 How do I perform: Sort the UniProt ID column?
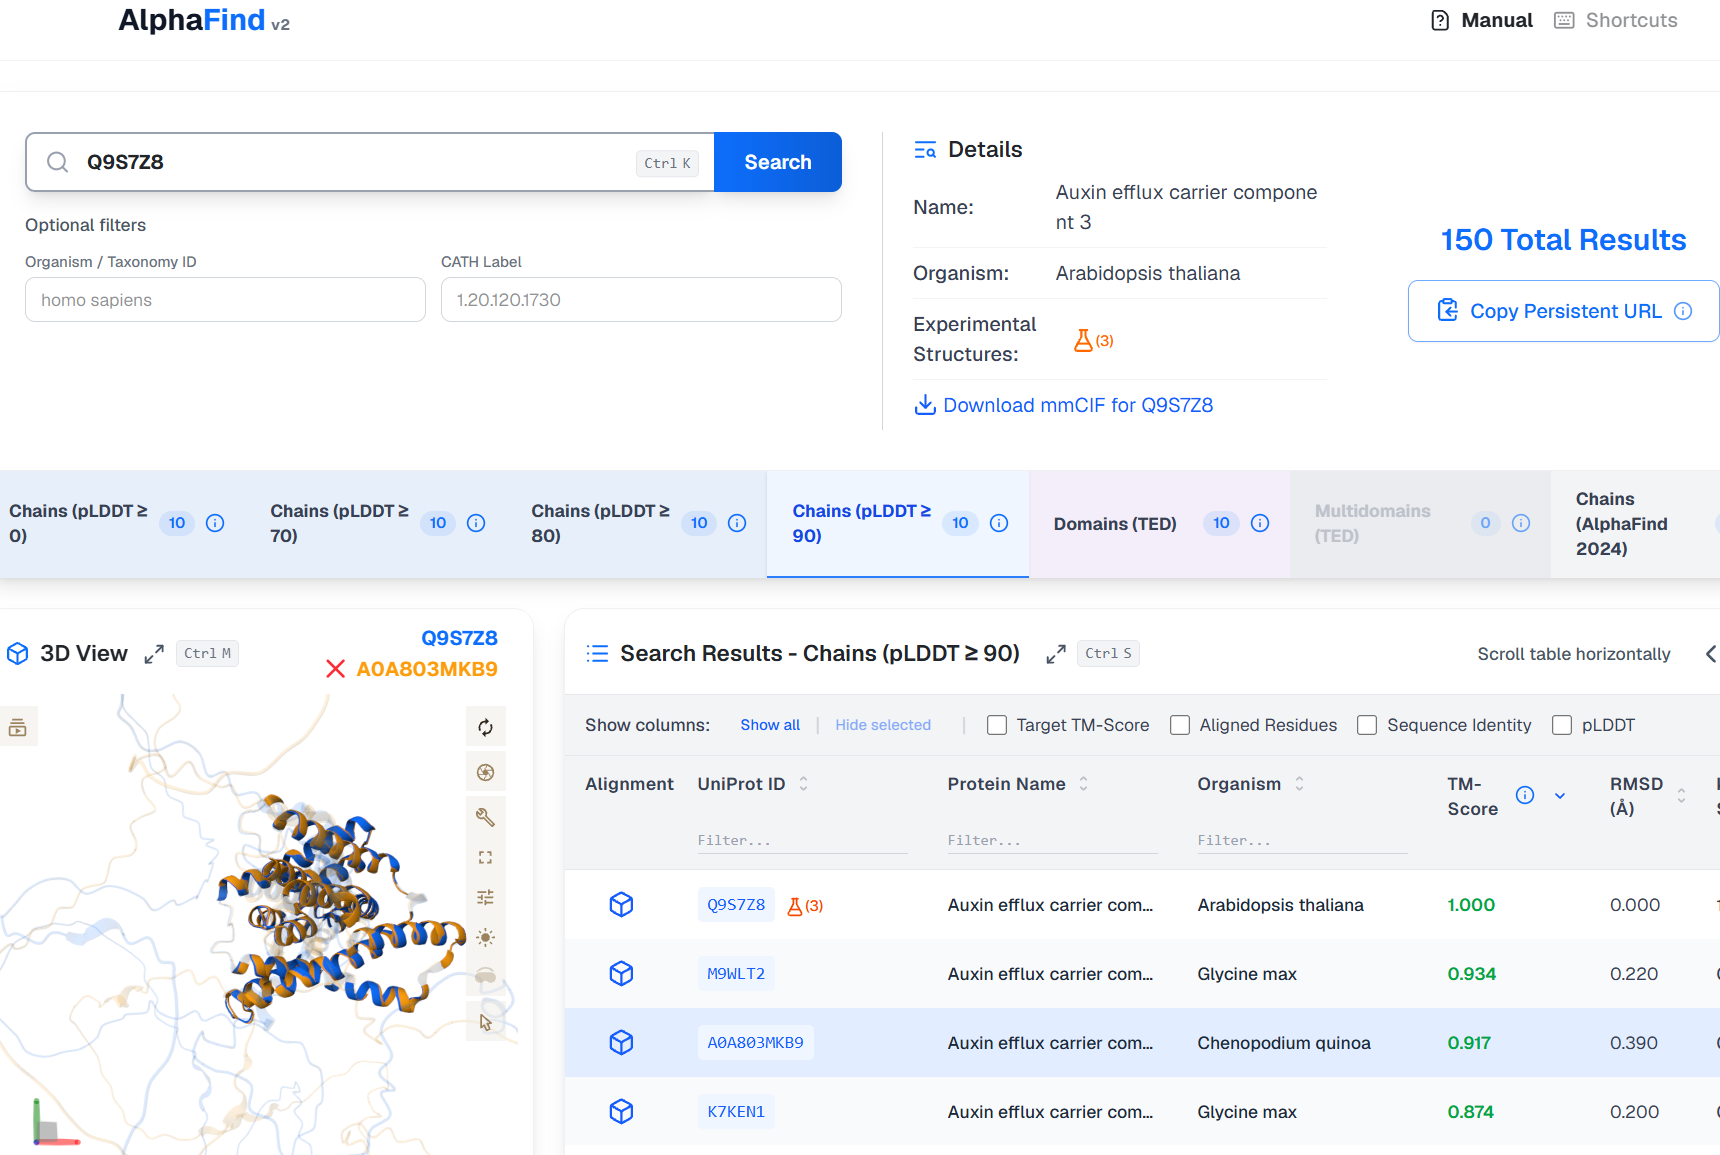pos(803,784)
